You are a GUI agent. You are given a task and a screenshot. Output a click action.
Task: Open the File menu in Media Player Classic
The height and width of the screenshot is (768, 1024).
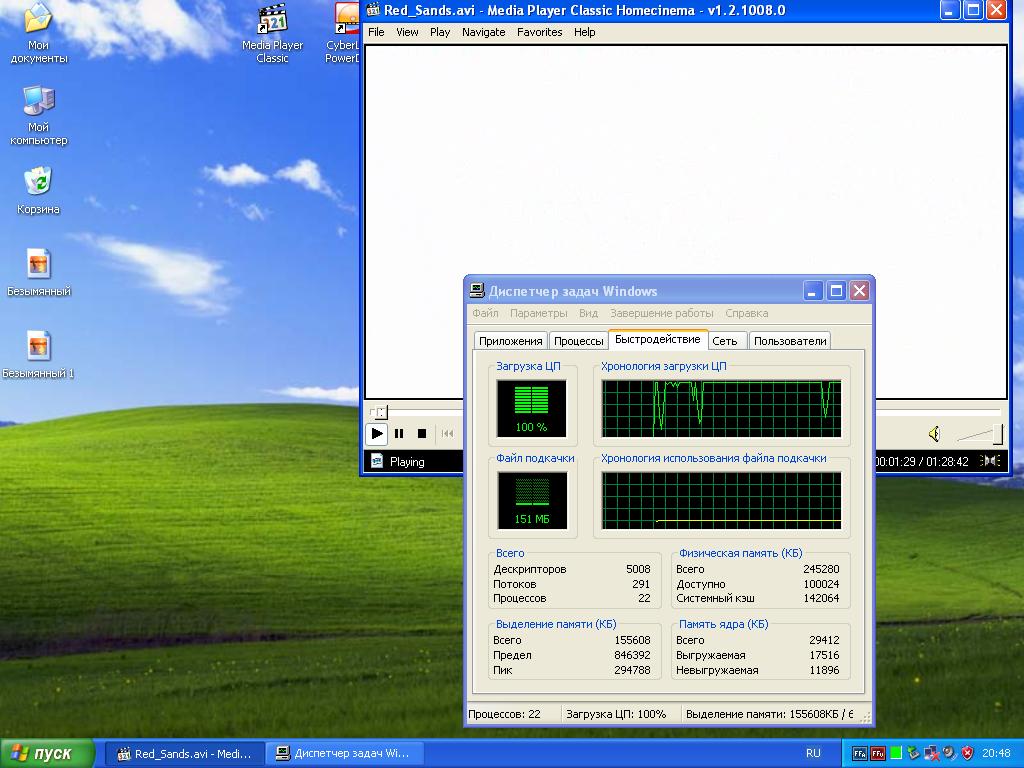pyautogui.click(x=376, y=32)
